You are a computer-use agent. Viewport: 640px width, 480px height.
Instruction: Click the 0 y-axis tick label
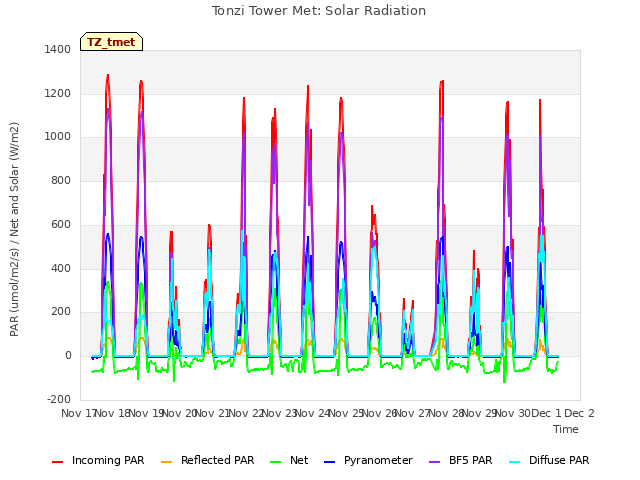[68, 356]
